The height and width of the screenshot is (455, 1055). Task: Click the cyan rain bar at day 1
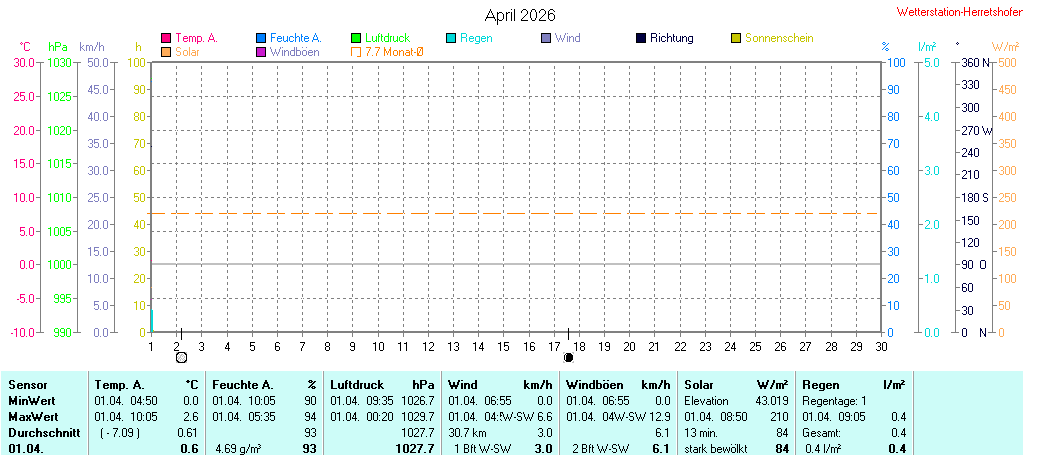point(152,320)
